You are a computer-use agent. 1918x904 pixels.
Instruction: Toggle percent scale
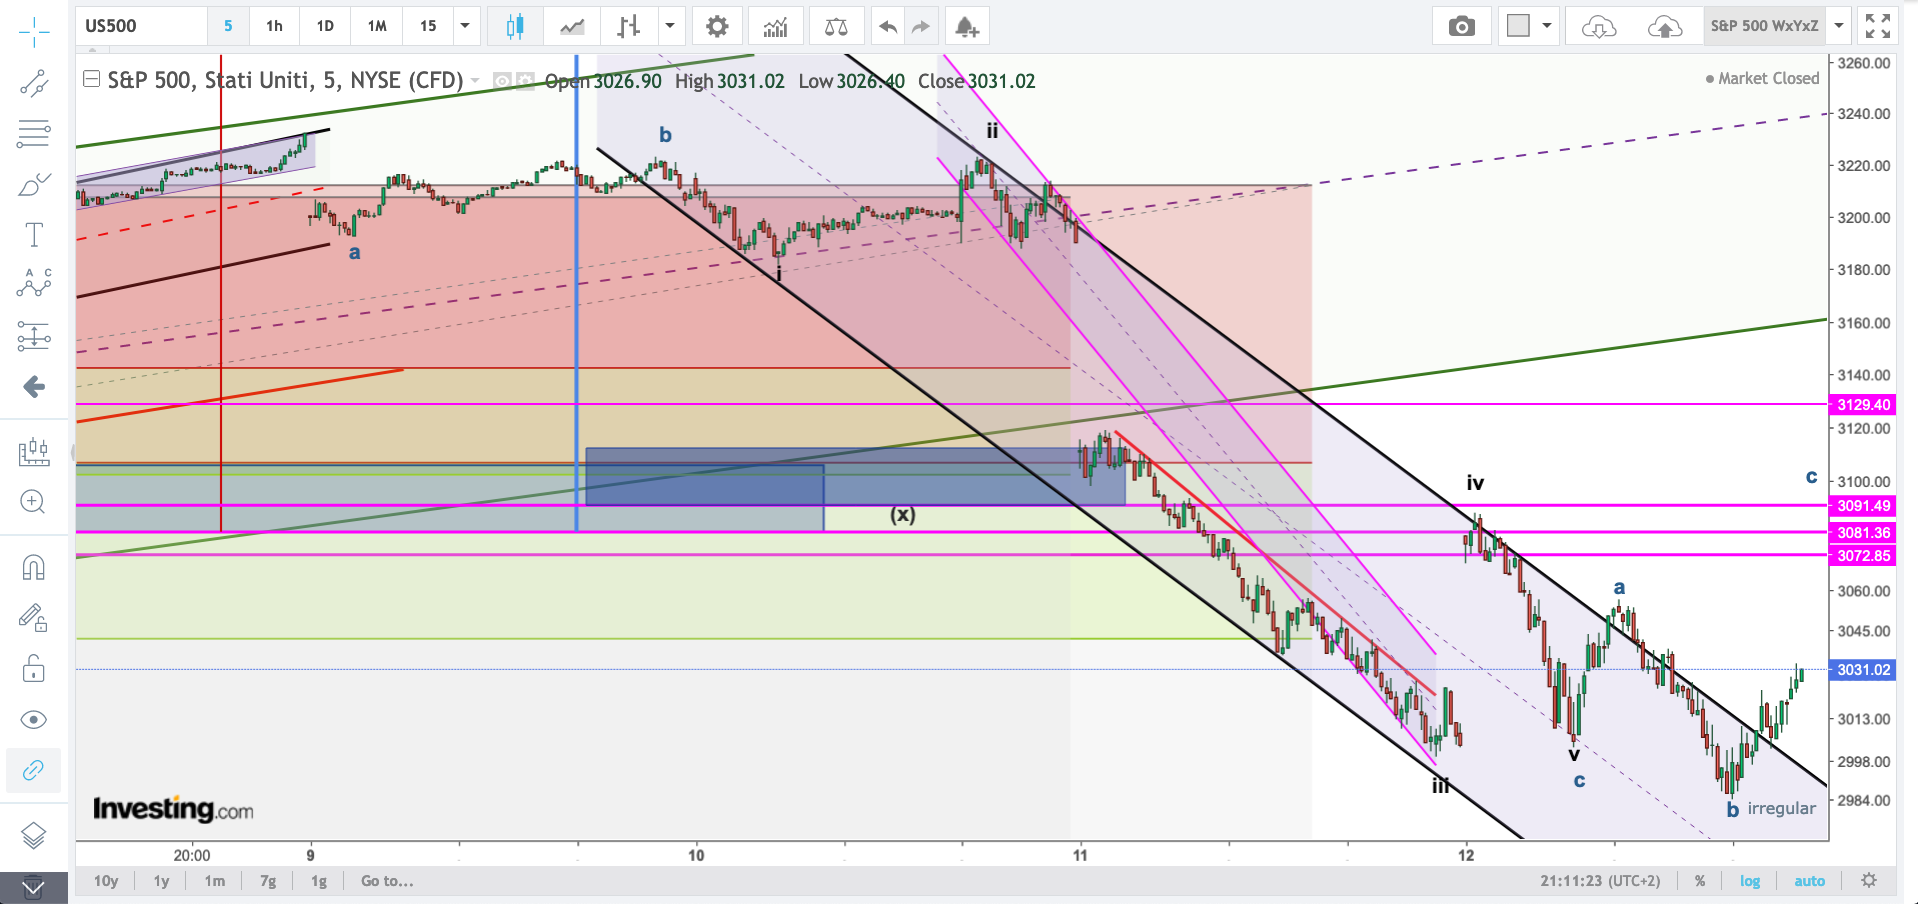coord(1700,881)
